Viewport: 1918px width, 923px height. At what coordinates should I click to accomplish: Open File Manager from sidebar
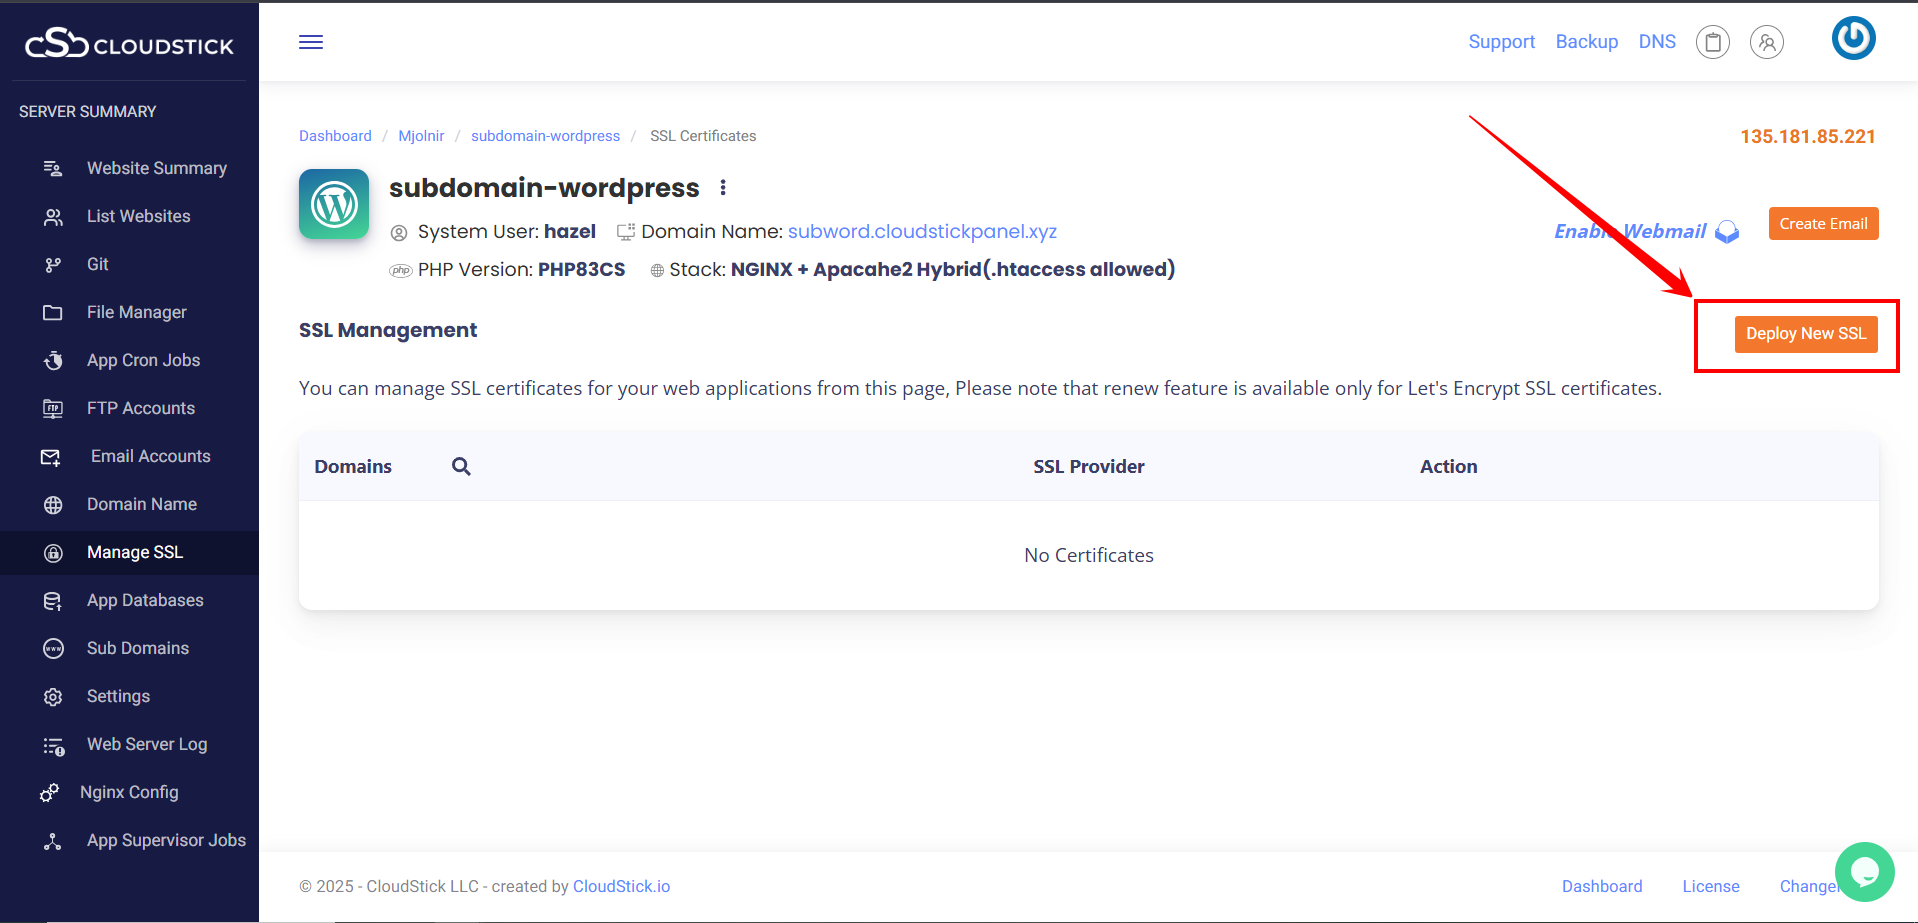click(136, 312)
